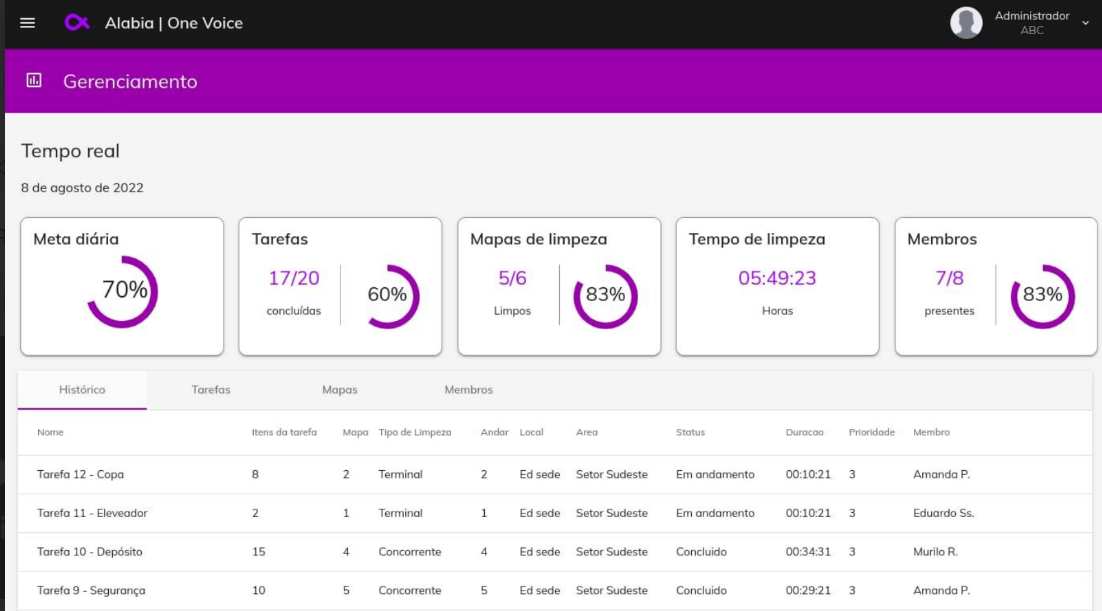Click the administrator avatar picture

click(965, 23)
